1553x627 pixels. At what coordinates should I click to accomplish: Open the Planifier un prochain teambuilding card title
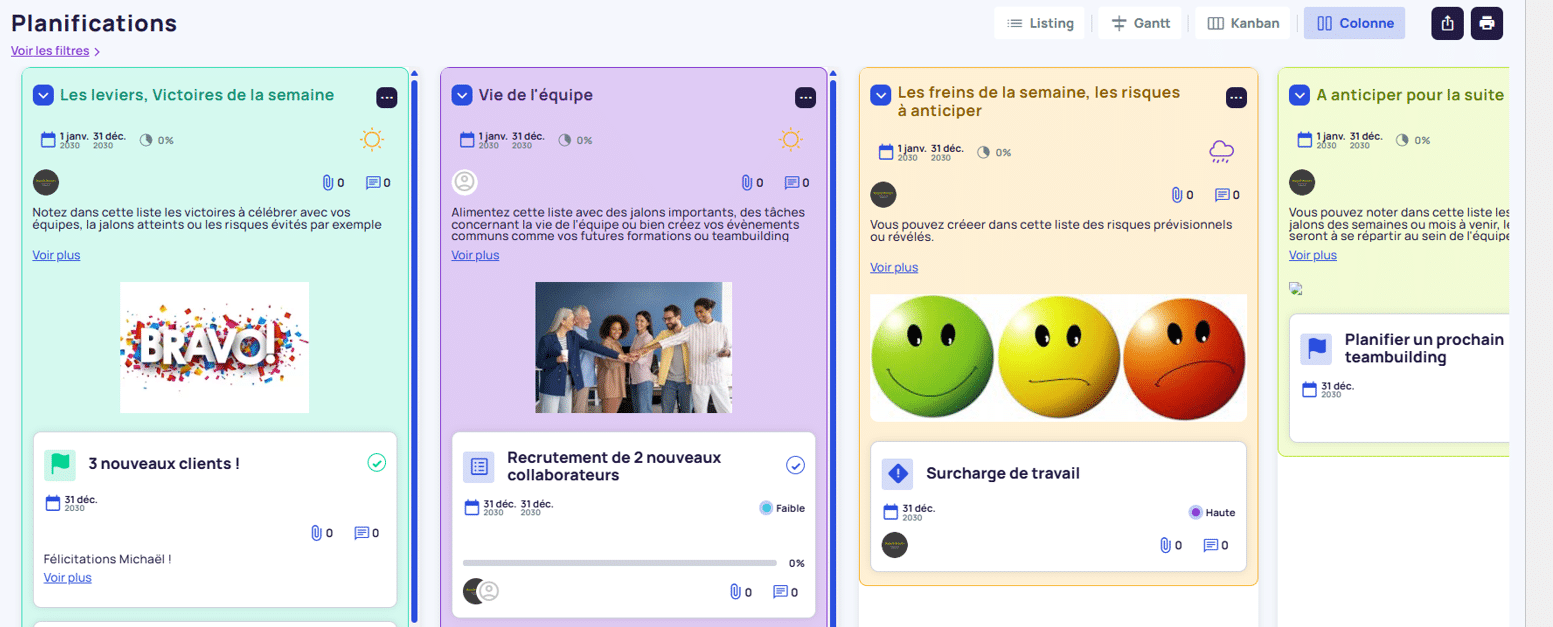click(1424, 348)
